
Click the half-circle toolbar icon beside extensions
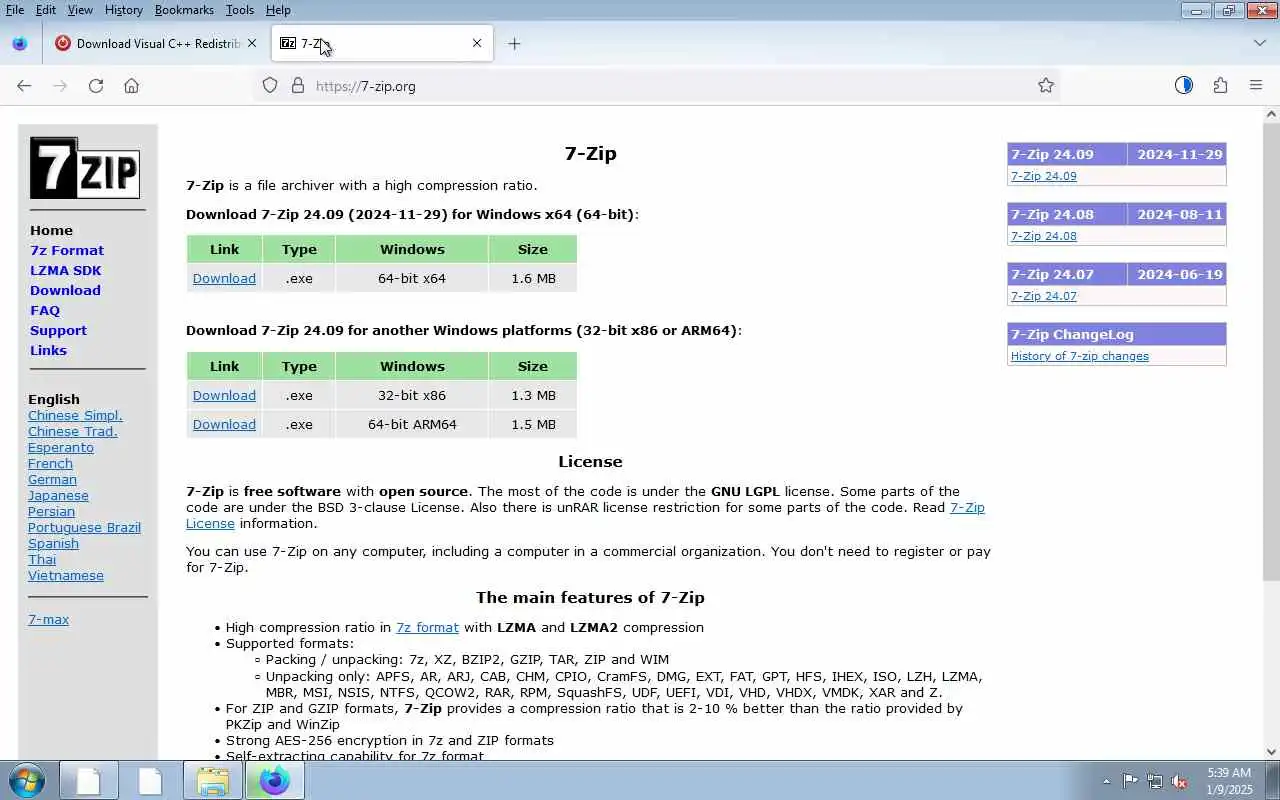pos(1184,86)
